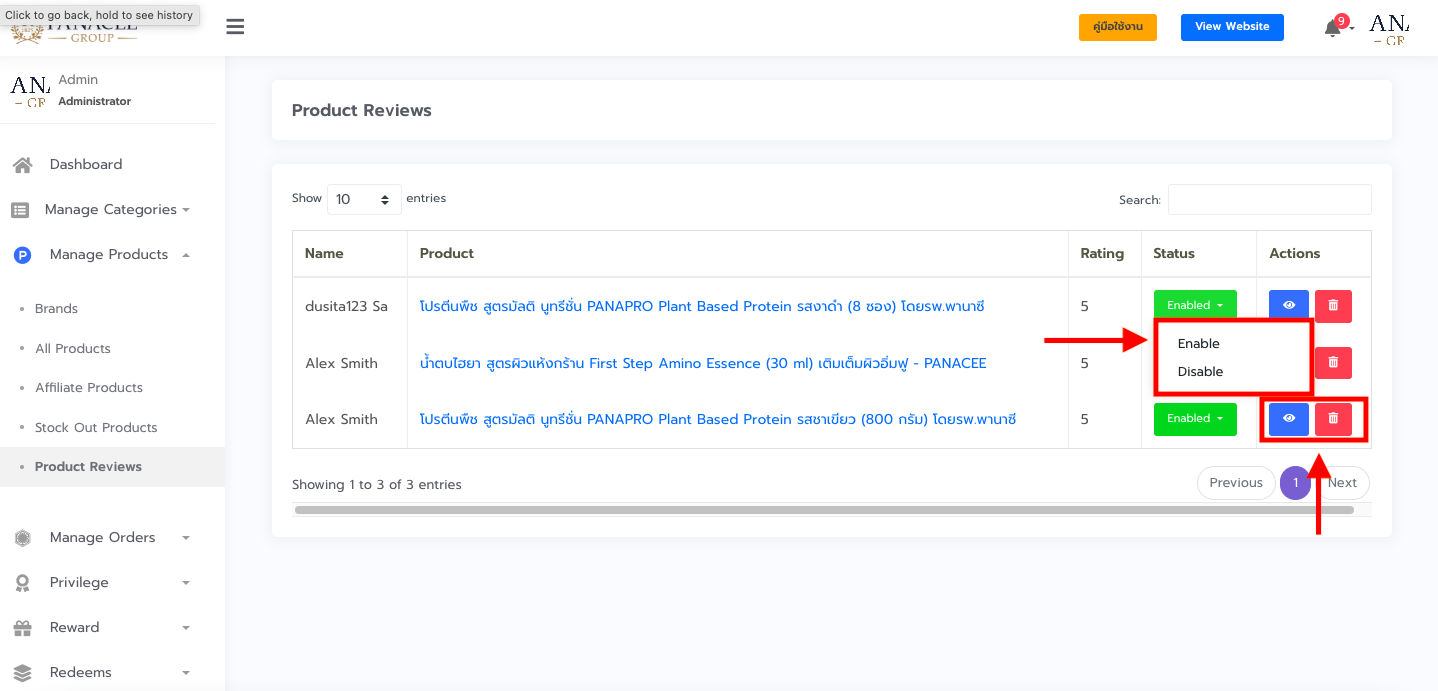This screenshot has height=691, width=1438.
Task: Click the orange user manual button
Action: (1118, 27)
